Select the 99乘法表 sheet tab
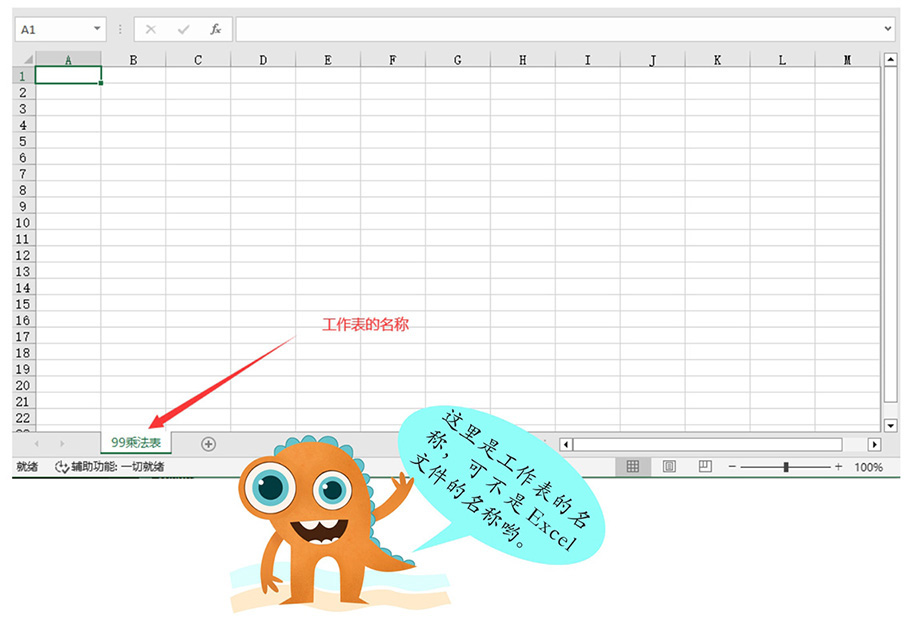This screenshot has height=626, width=908. point(136,443)
